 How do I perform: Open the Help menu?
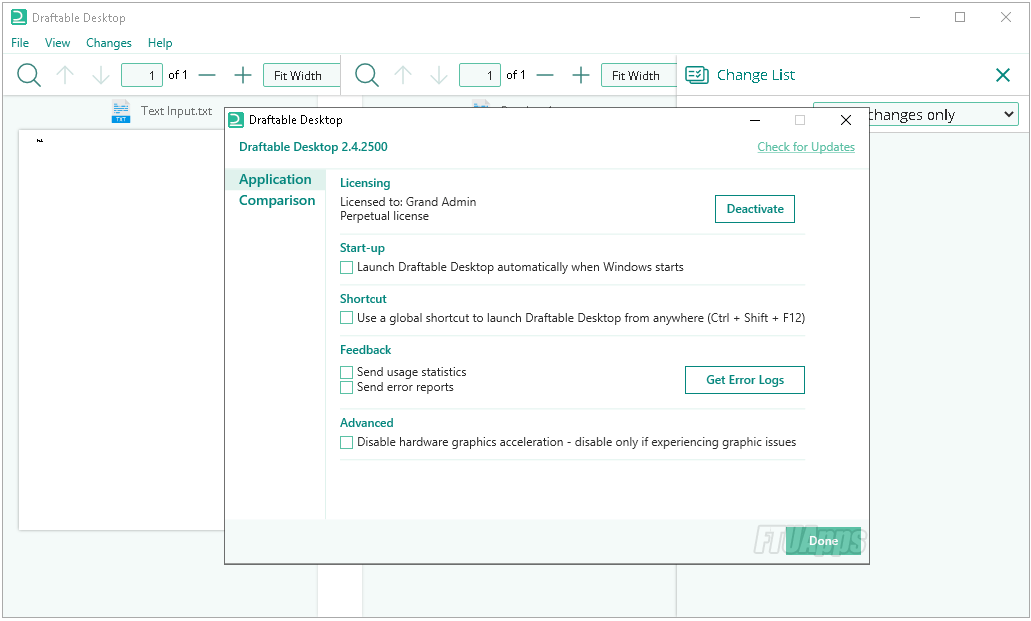coord(160,43)
